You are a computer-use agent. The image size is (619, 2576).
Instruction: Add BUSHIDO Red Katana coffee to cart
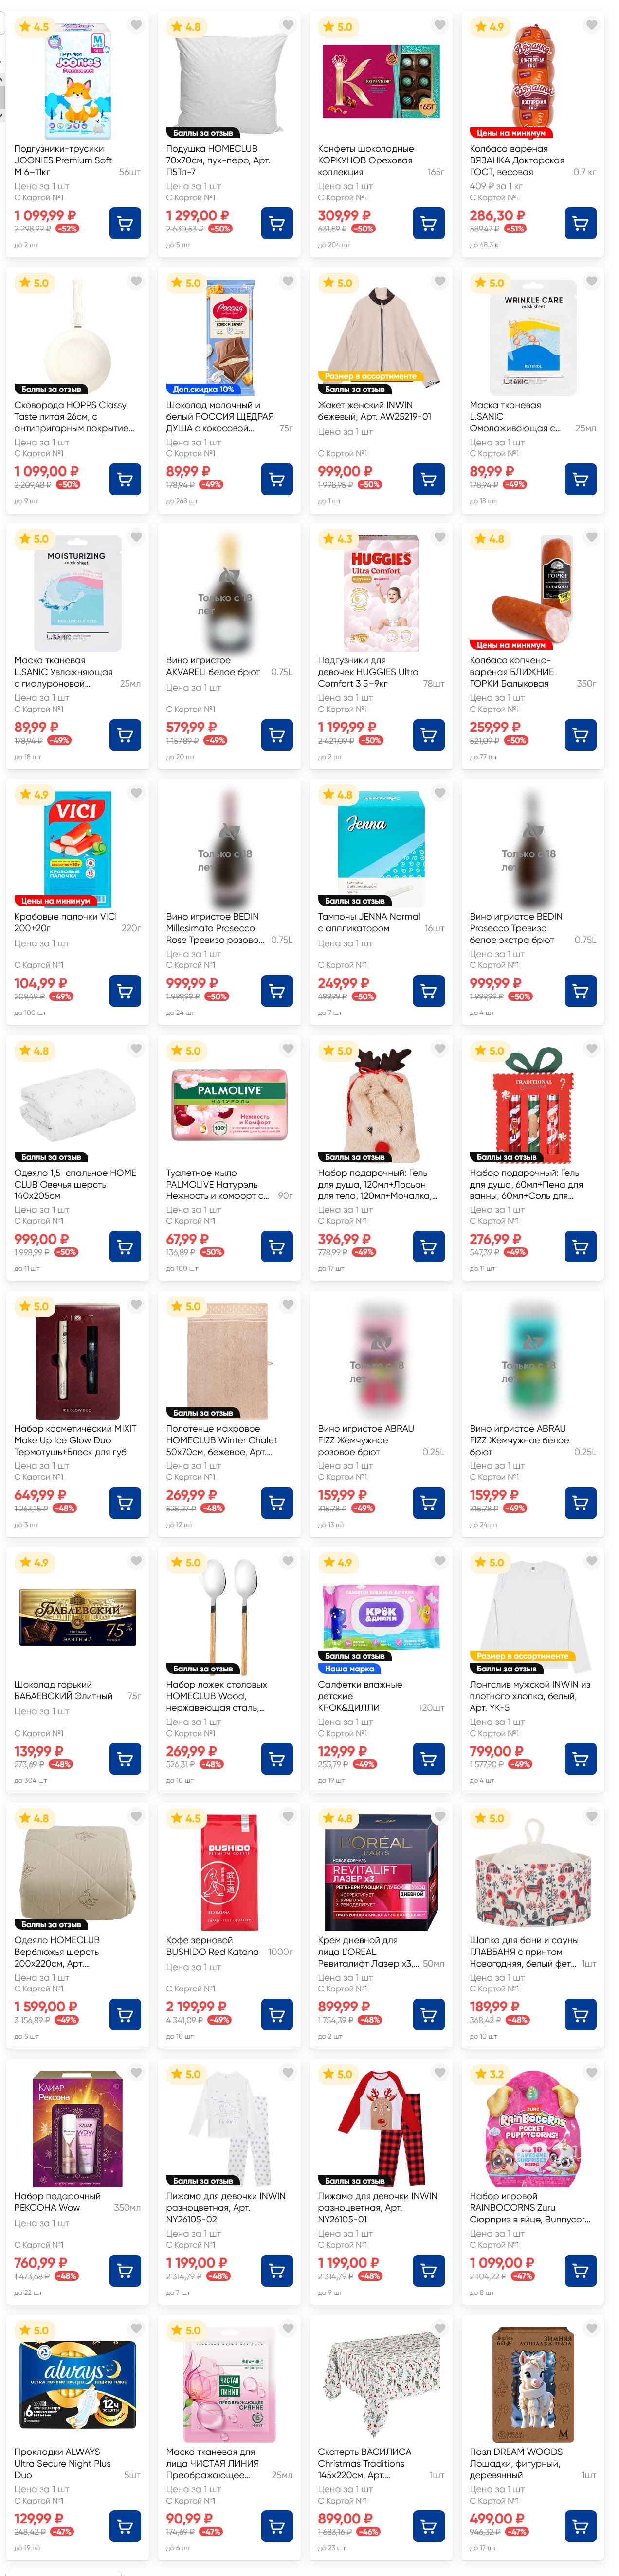pos(277,2014)
